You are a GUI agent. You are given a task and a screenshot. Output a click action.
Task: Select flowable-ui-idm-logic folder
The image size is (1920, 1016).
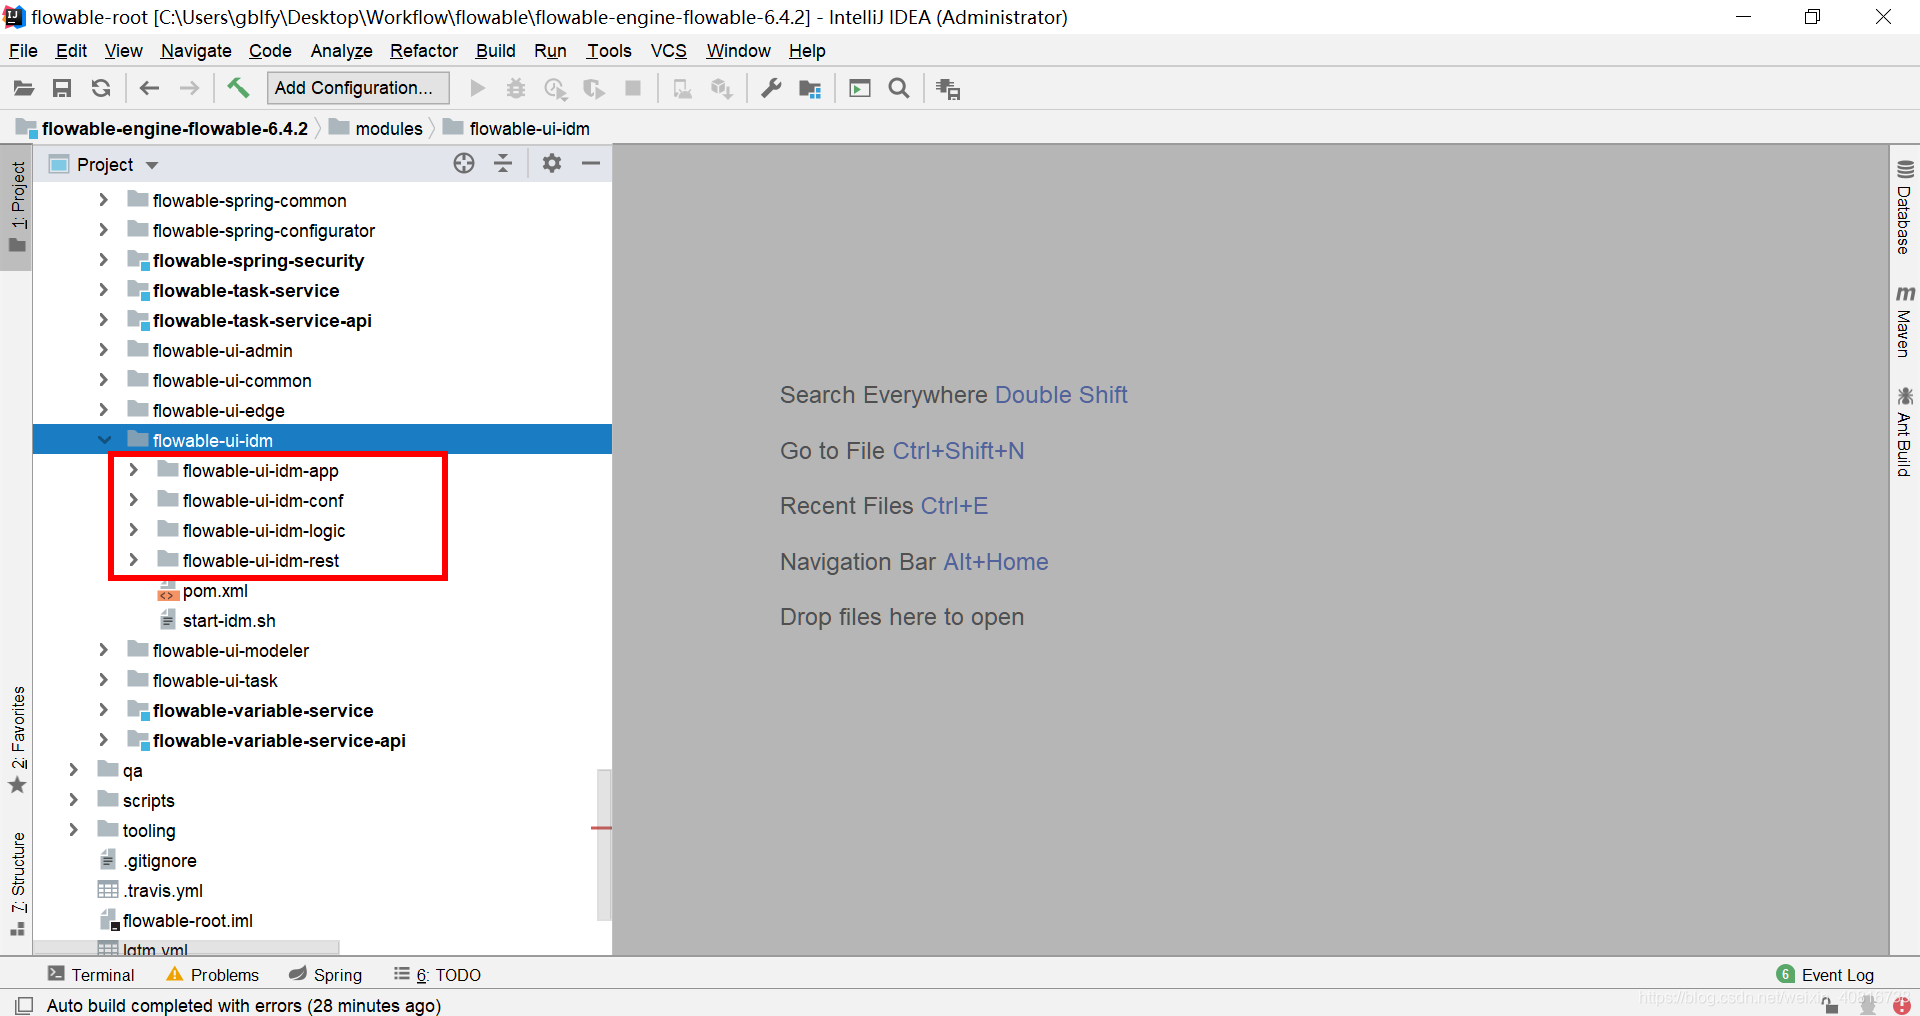tap(264, 531)
